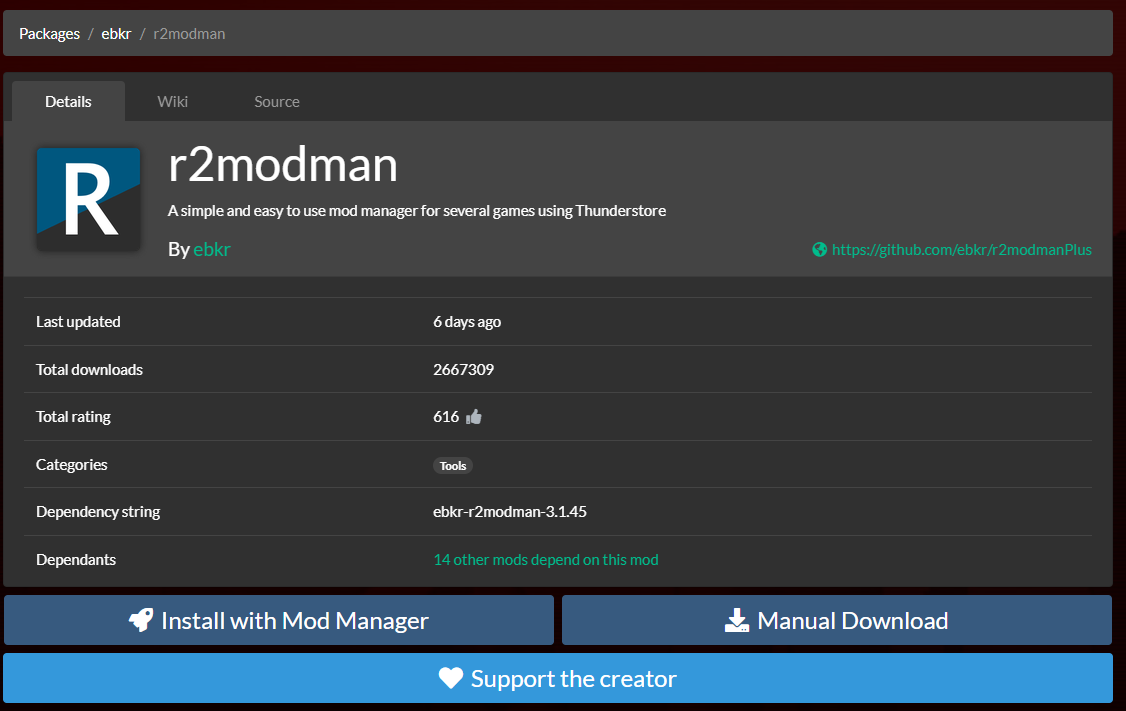Click the 'Total downloads' label
Image resolution: width=1126 pixels, height=711 pixels.
pos(90,369)
